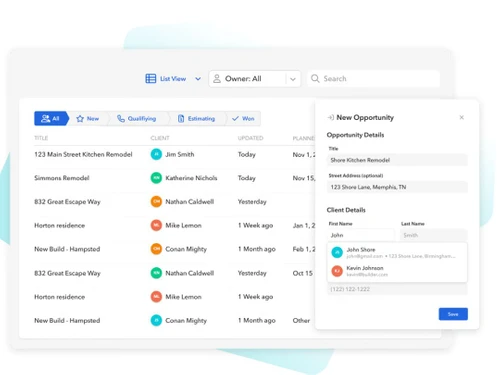Click Jim Smith's avatar icon
500x375 pixels.
click(156, 154)
